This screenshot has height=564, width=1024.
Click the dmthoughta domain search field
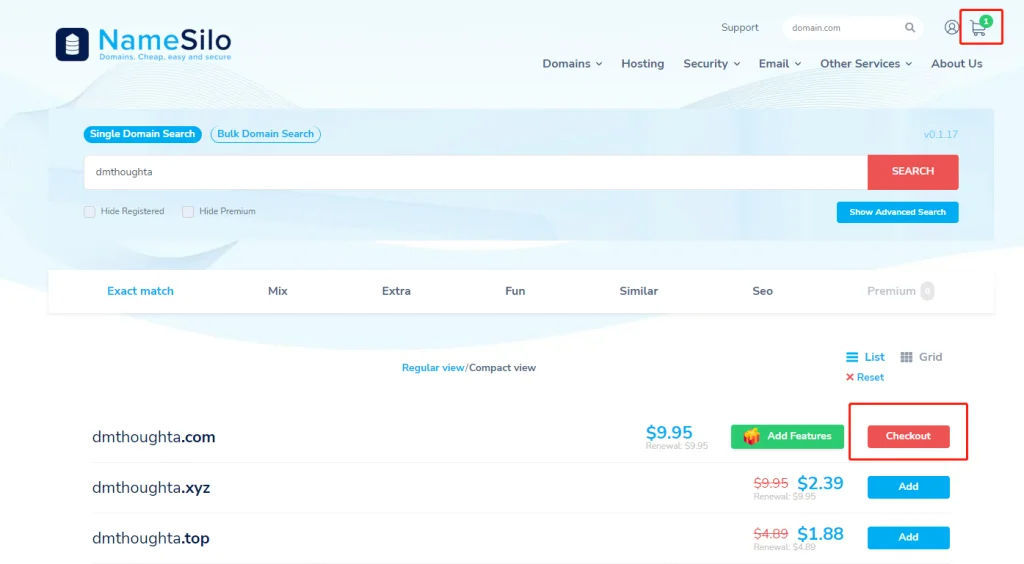(x=475, y=172)
